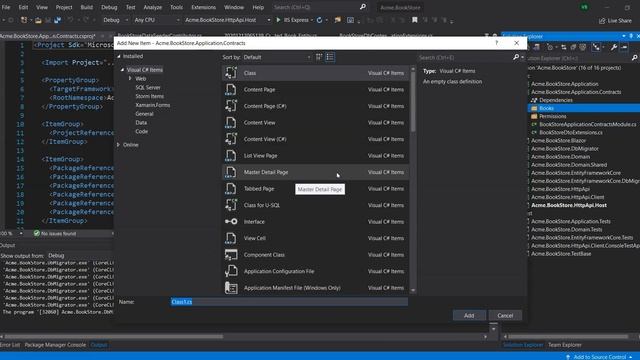This screenshot has height=360, width=640.
Task: Click the dialog template search box
Action: (465, 58)
